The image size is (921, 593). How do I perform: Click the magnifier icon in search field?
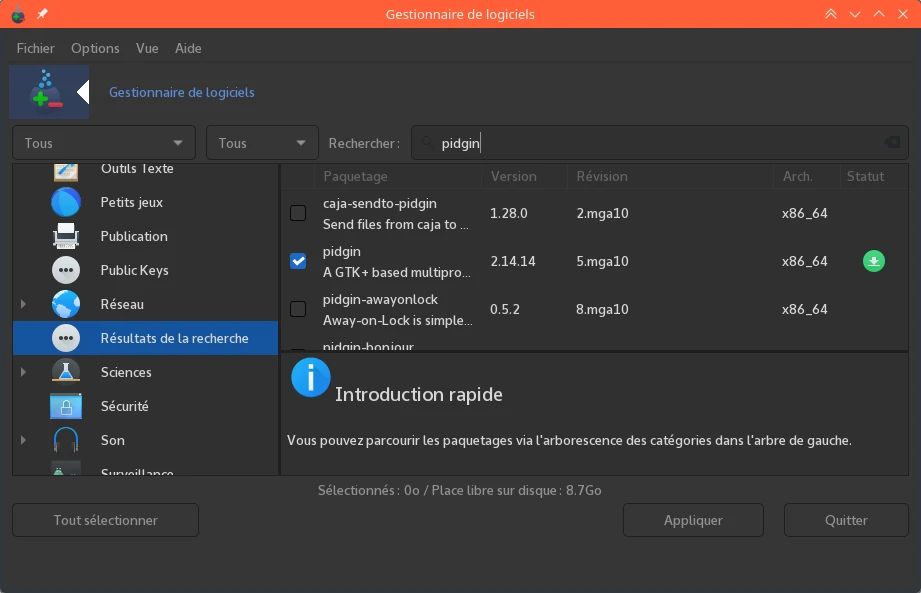[x=427, y=143]
